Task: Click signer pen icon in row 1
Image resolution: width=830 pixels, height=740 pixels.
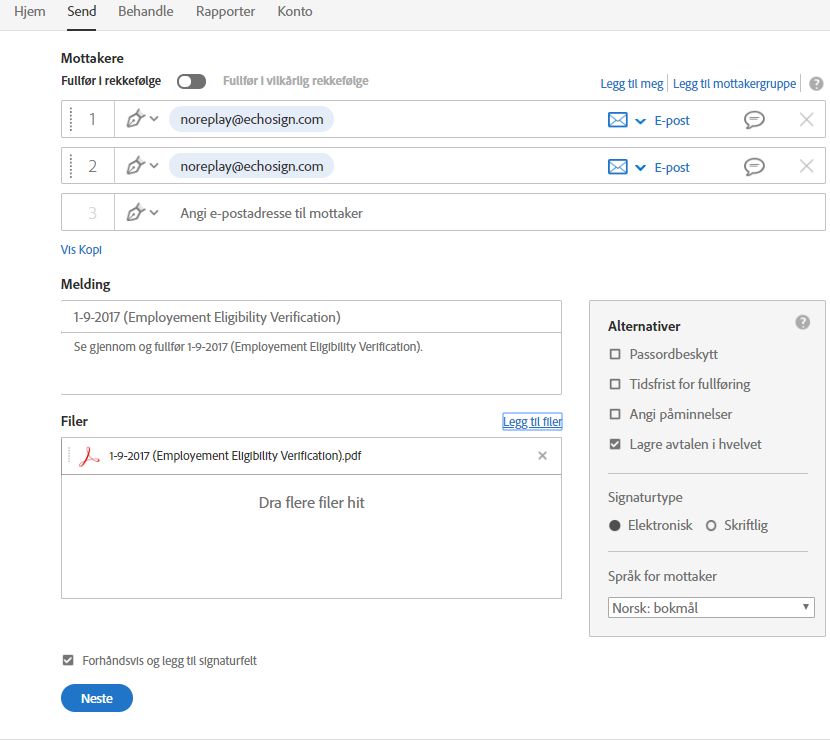Action: click(136, 119)
